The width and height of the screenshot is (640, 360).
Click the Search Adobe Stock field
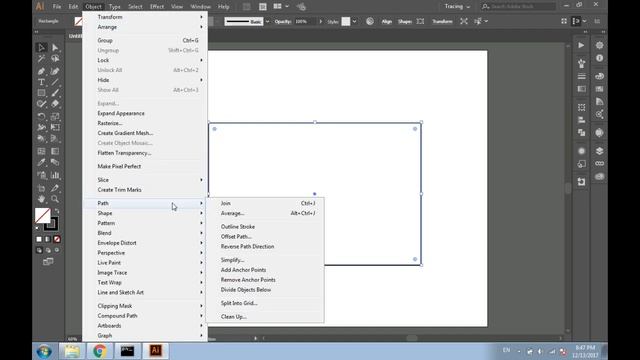tap(518, 7)
